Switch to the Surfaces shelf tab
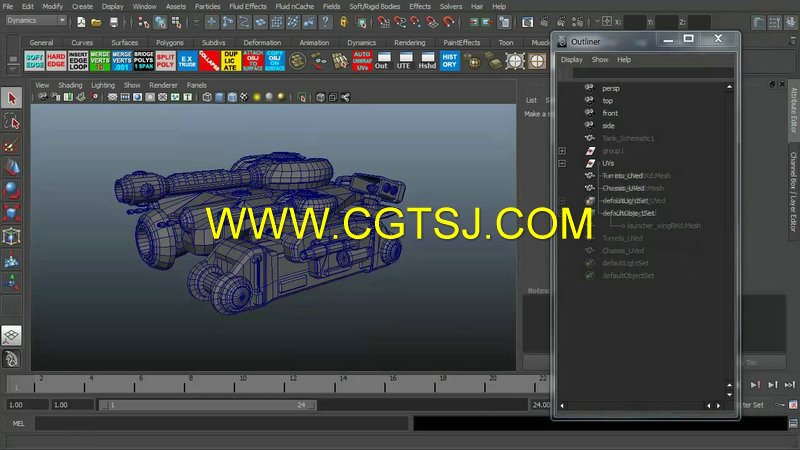The height and width of the screenshot is (450, 800). (x=124, y=43)
